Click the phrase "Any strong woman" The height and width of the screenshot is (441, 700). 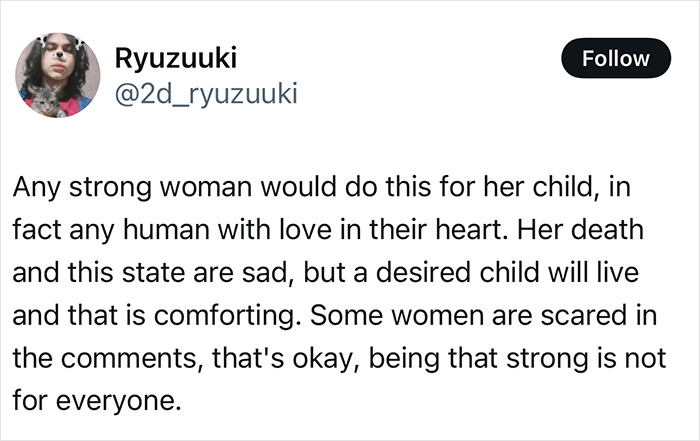pos(98,187)
